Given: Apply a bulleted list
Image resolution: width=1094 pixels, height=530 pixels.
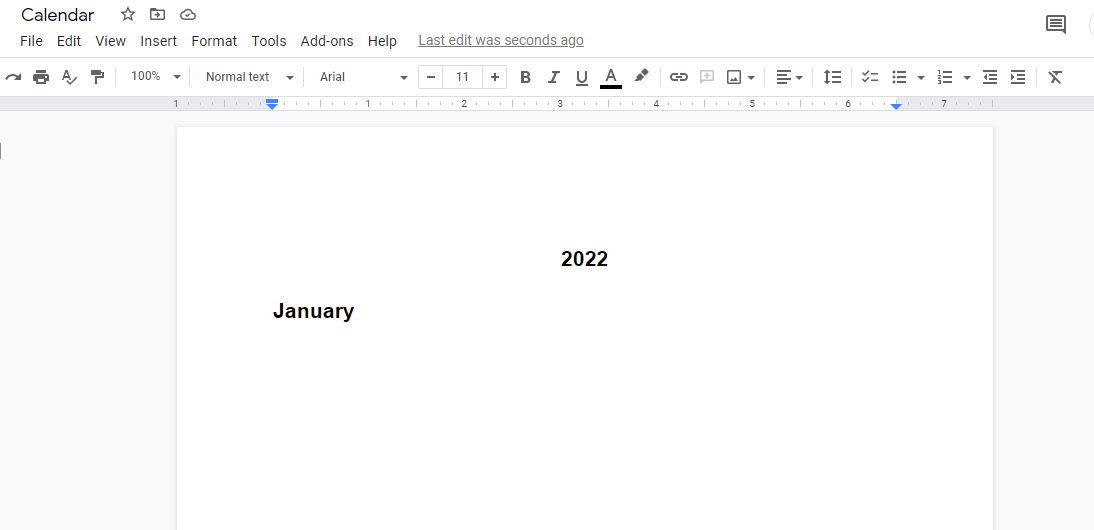Looking at the screenshot, I should pos(899,77).
